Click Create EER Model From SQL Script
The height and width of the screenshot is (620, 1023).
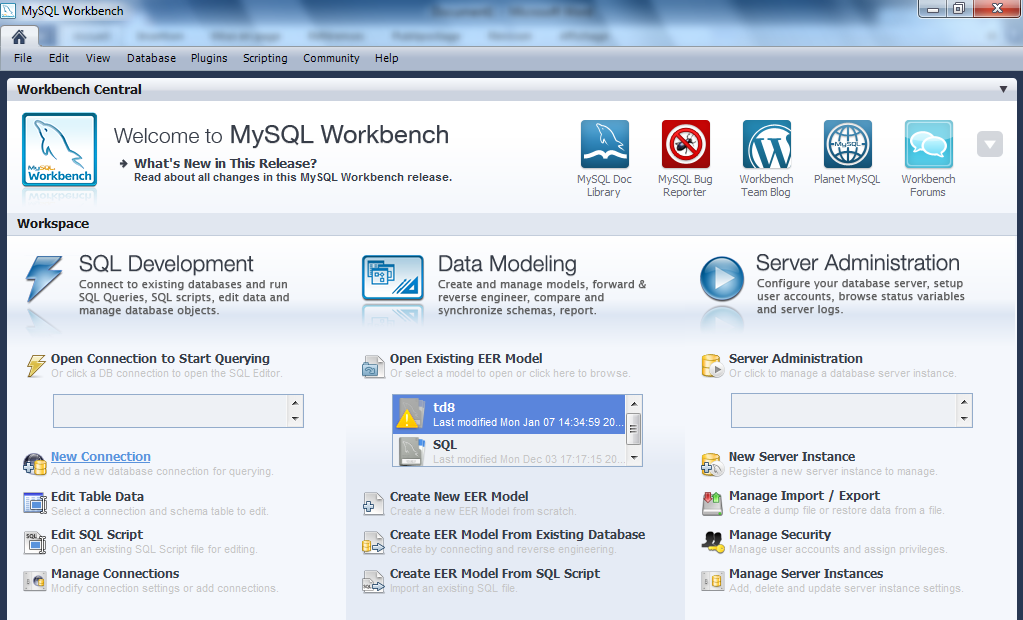pyautogui.click(x=494, y=574)
